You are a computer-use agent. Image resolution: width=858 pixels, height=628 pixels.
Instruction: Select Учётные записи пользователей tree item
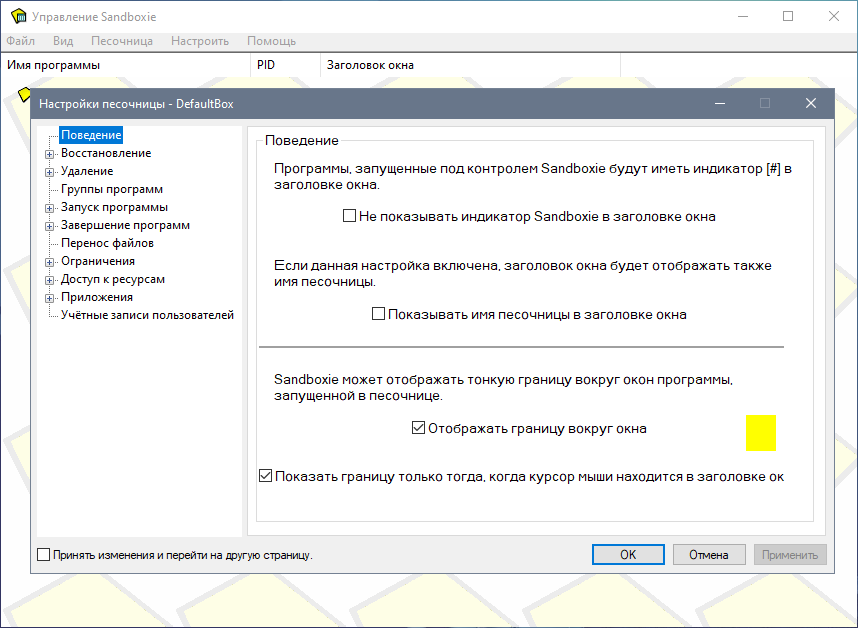[147, 315]
